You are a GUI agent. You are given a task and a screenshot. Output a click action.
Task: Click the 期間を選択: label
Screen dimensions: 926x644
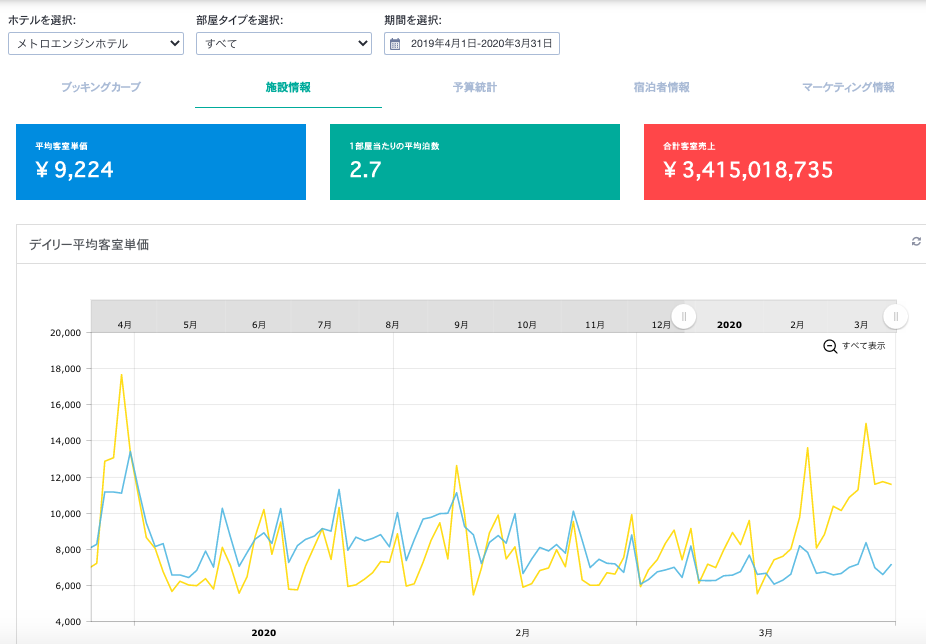tap(413, 20)
